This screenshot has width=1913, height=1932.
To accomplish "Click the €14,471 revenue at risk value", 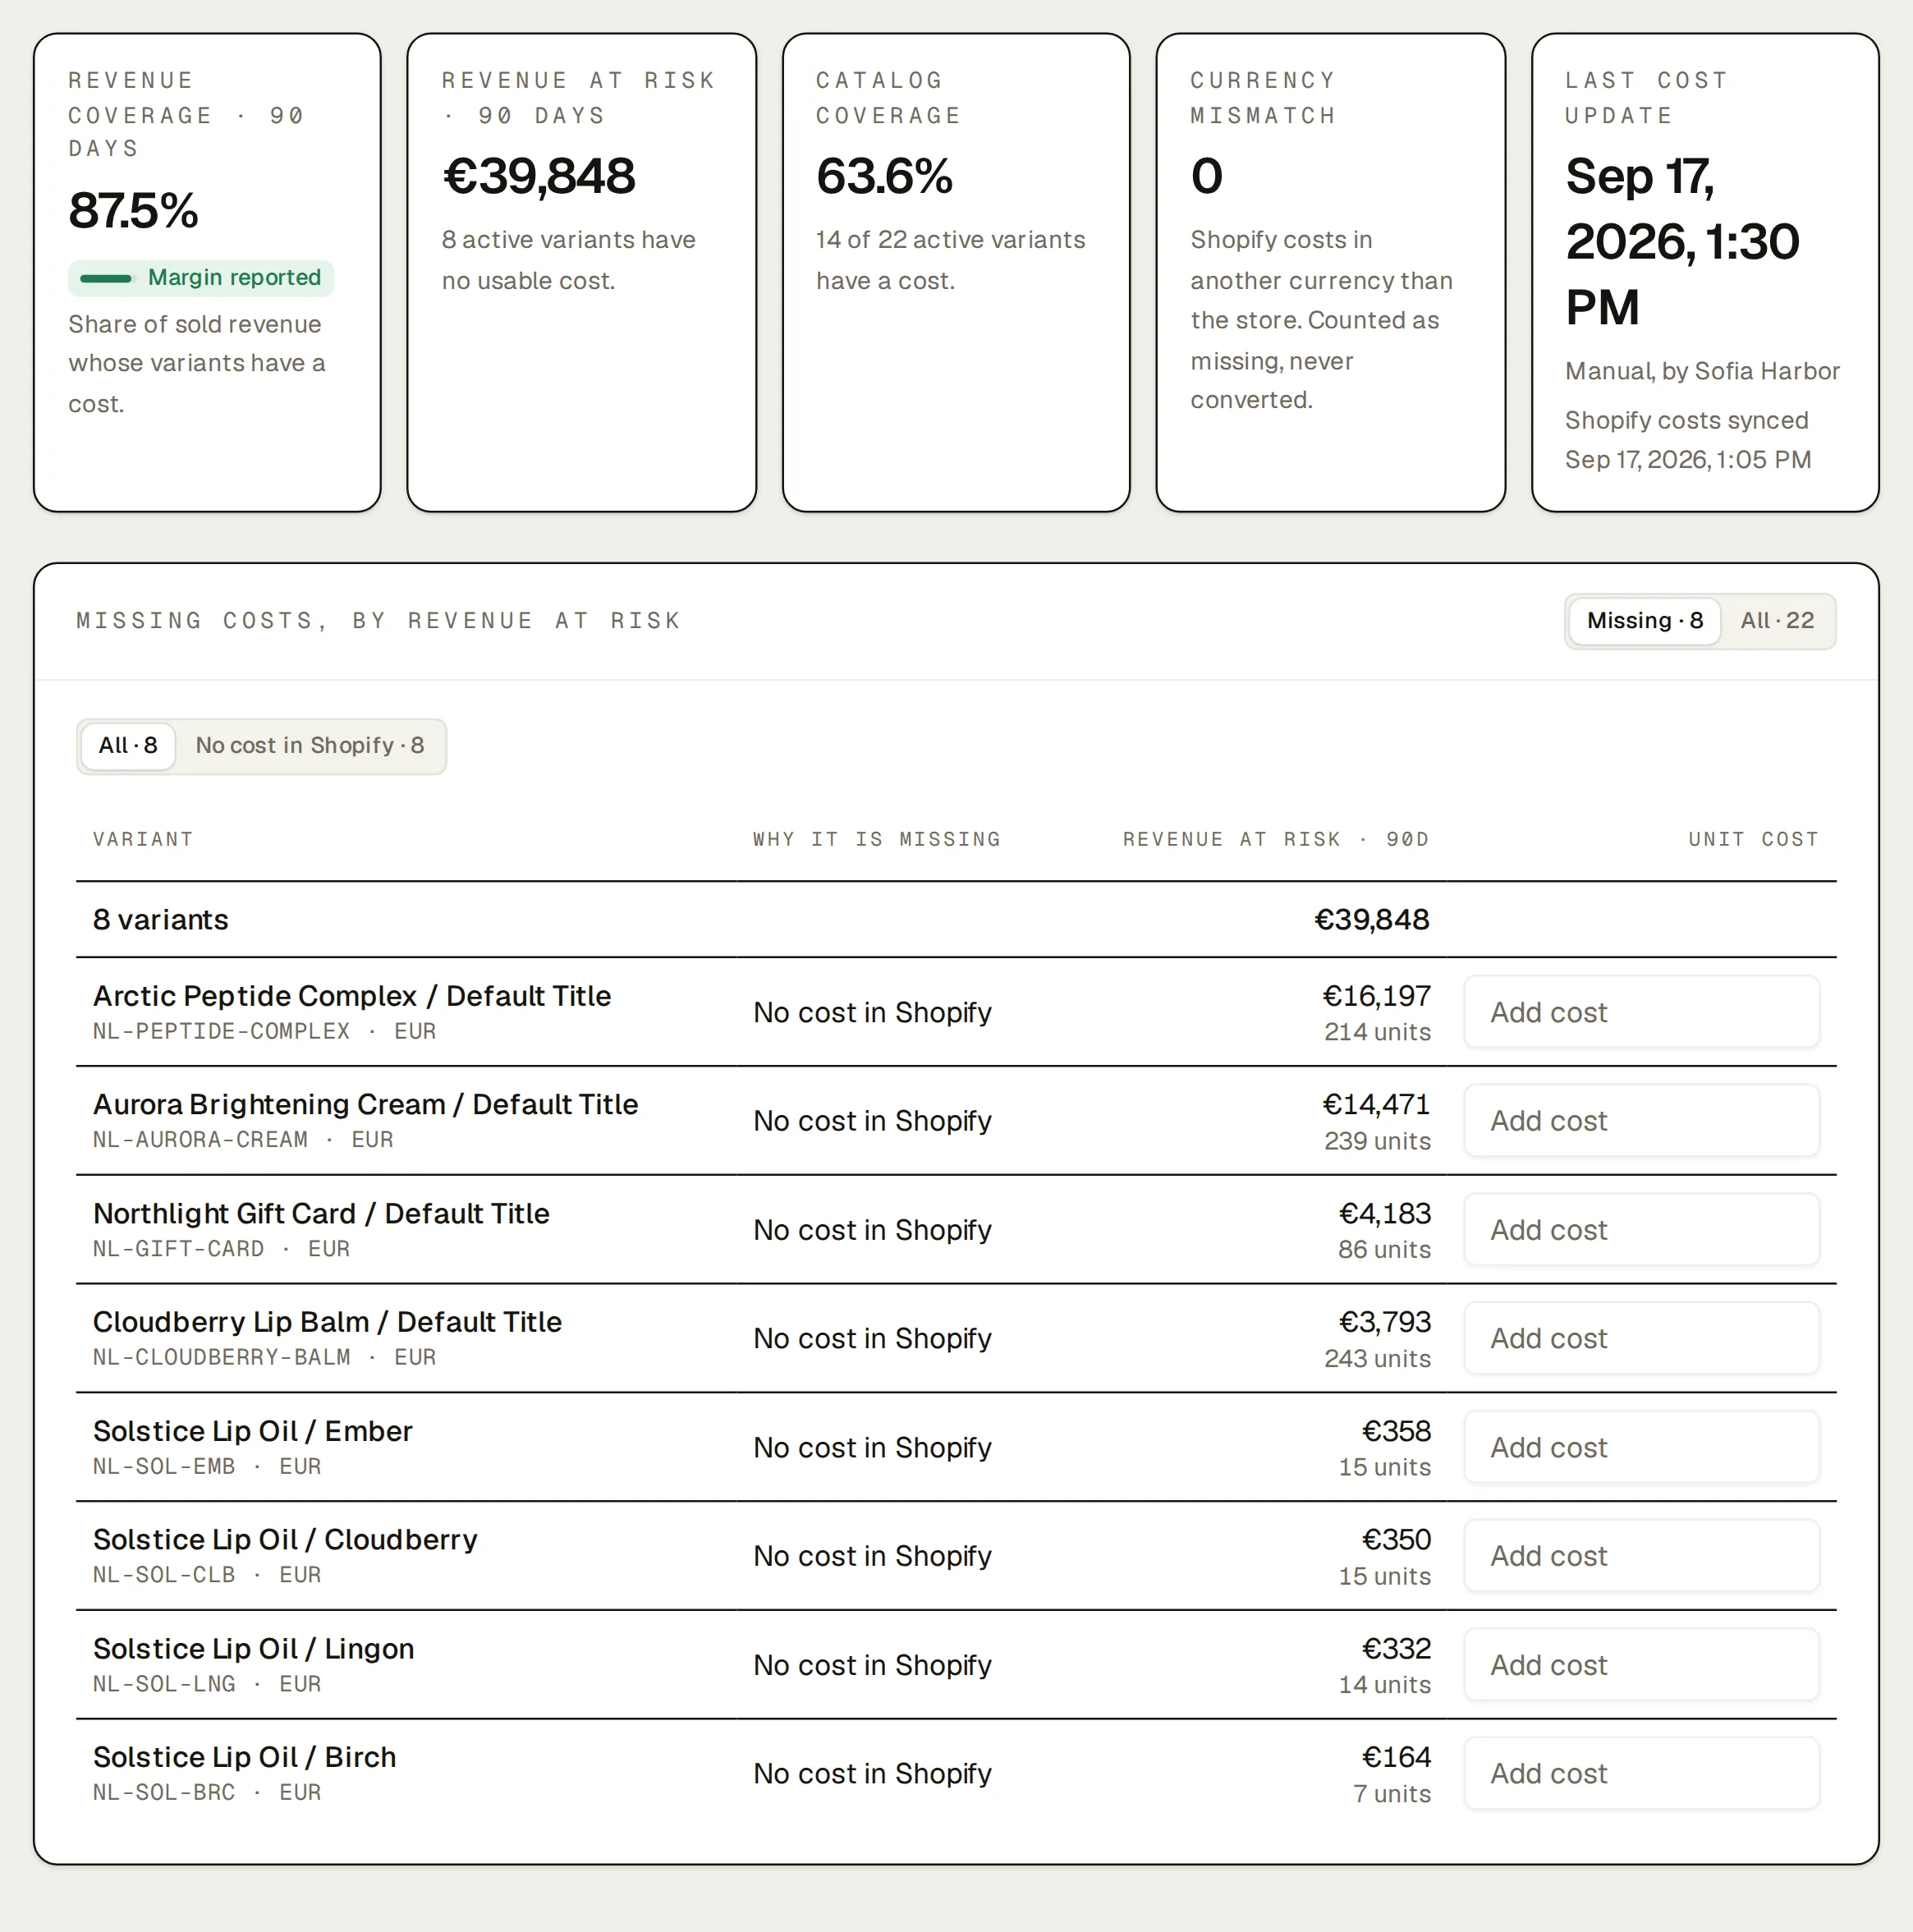I will click(x=1376, y=1105).
